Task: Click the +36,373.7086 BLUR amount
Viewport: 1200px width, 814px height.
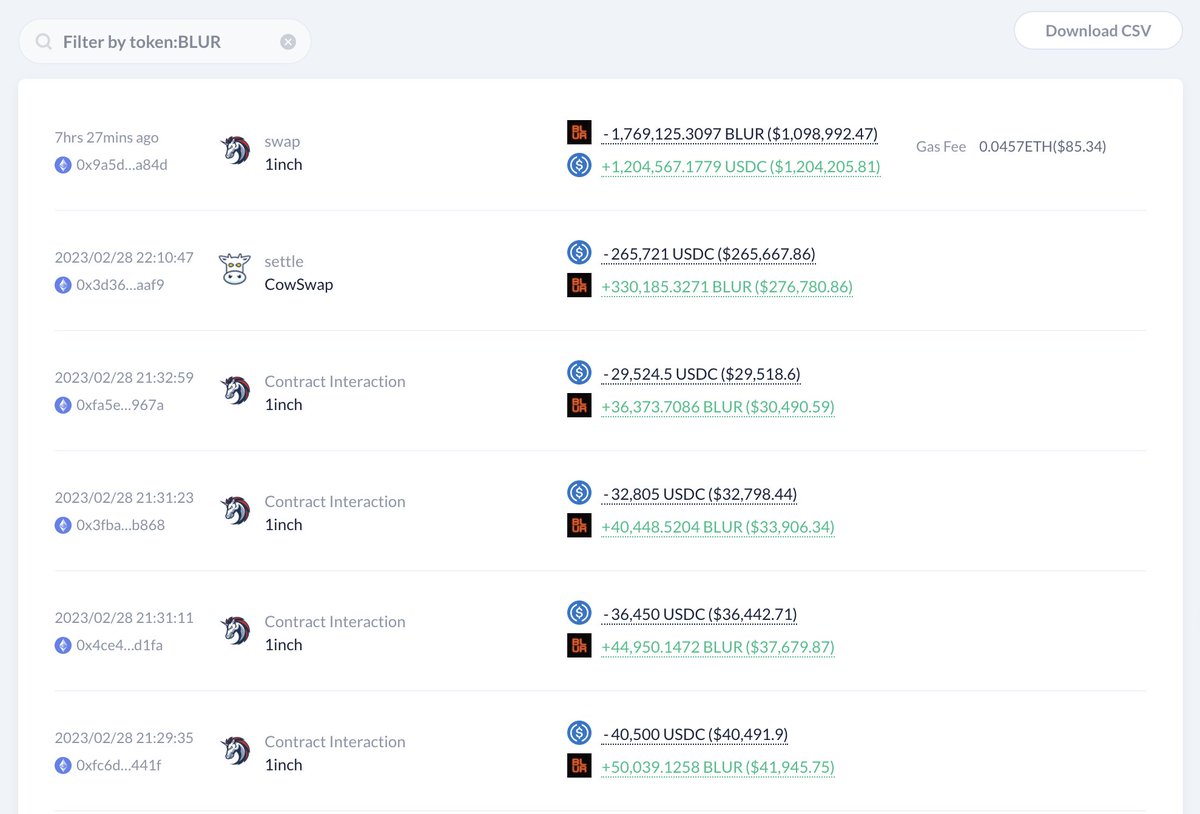Action: 718,407
